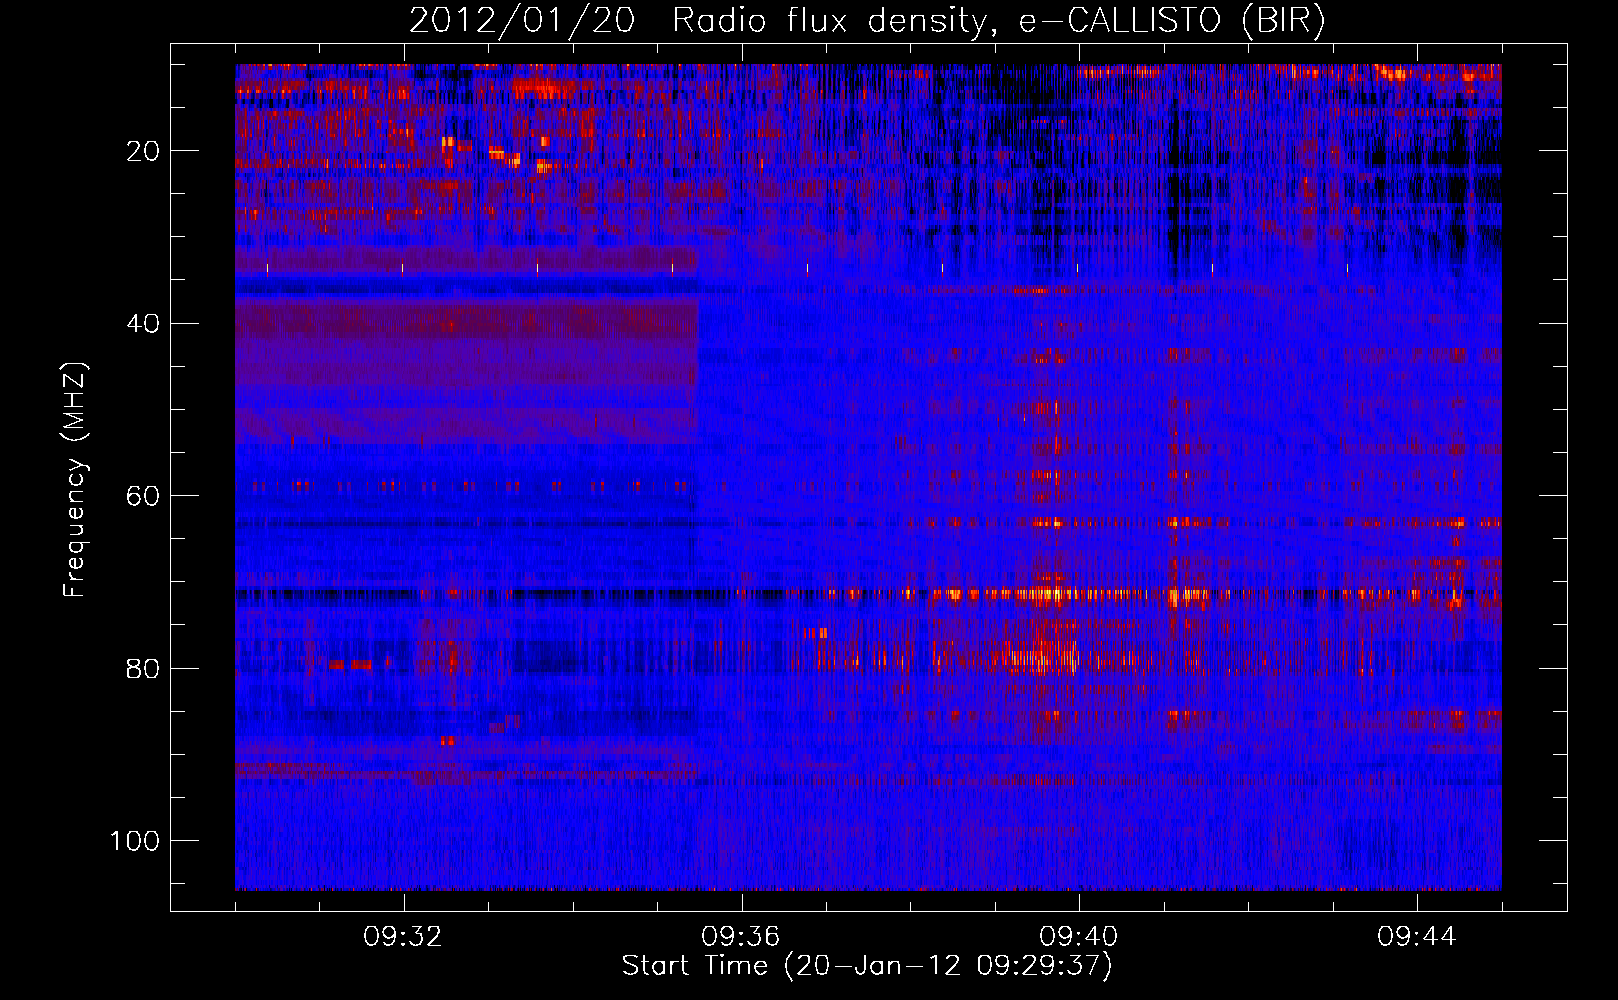Click the 09:40 time tick label
The width and height of the screenshot is (1618, 1000).
pyautogui.click(x=1079, y=937)
